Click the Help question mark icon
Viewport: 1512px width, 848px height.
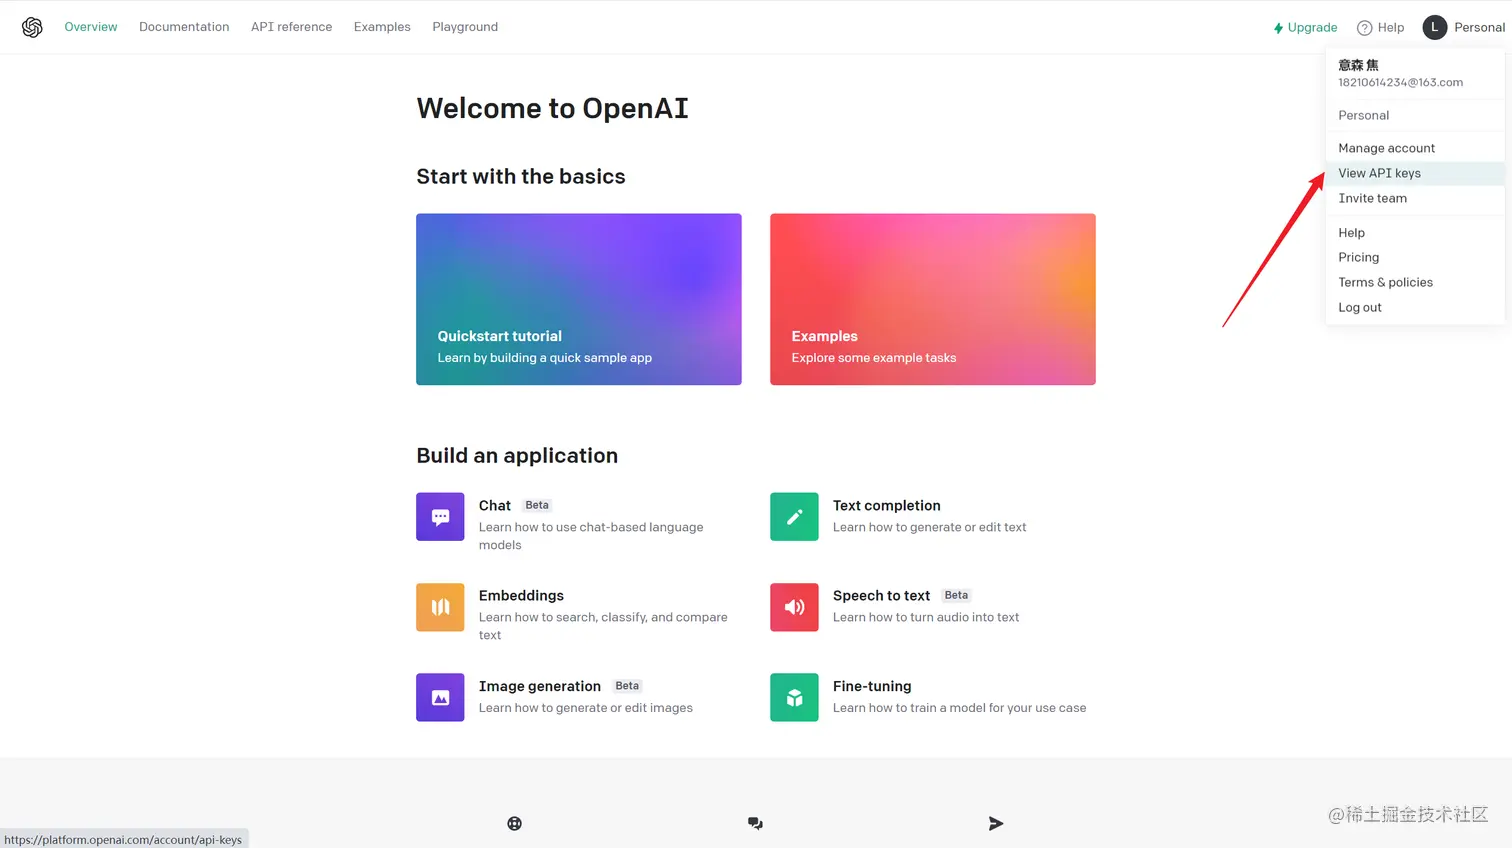tap(1364, 28)
